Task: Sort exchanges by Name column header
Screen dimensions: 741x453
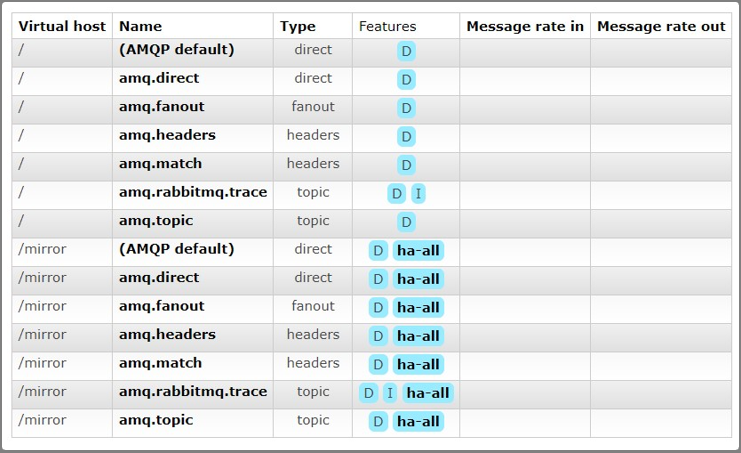Action: [140, 26]
